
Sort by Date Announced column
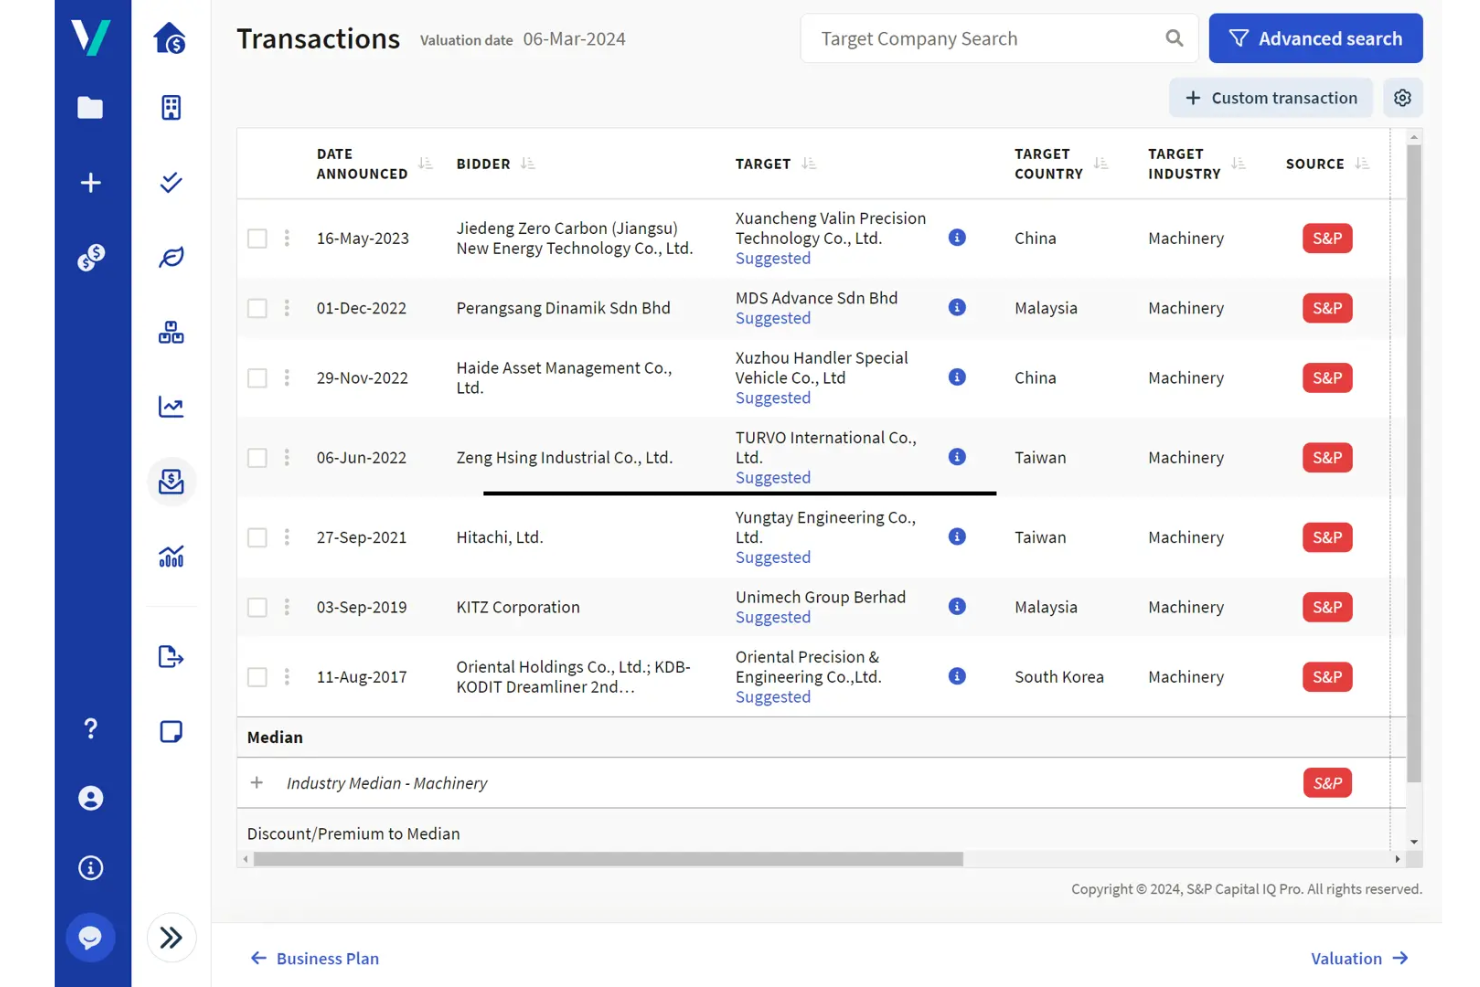[424, 163]
